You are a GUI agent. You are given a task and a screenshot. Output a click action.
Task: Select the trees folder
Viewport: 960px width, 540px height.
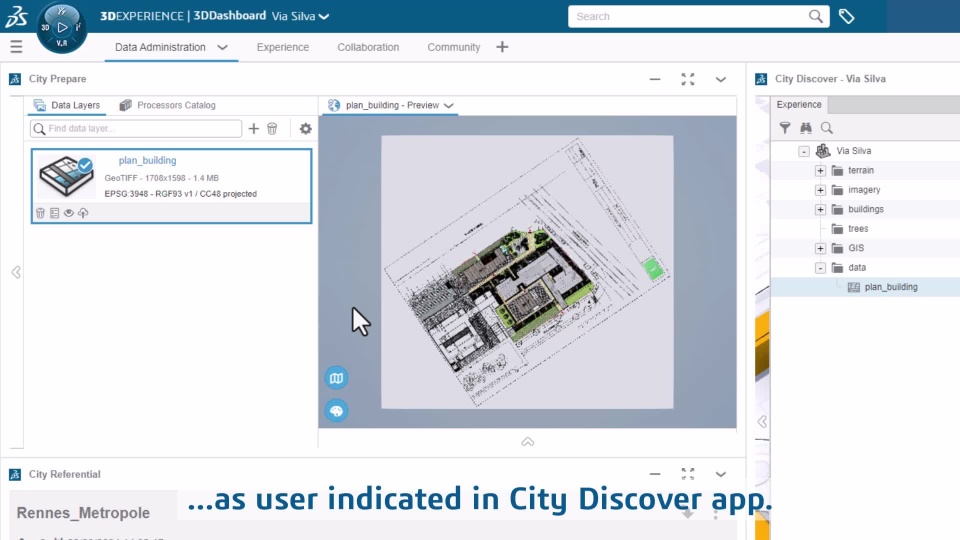point(858,229)
